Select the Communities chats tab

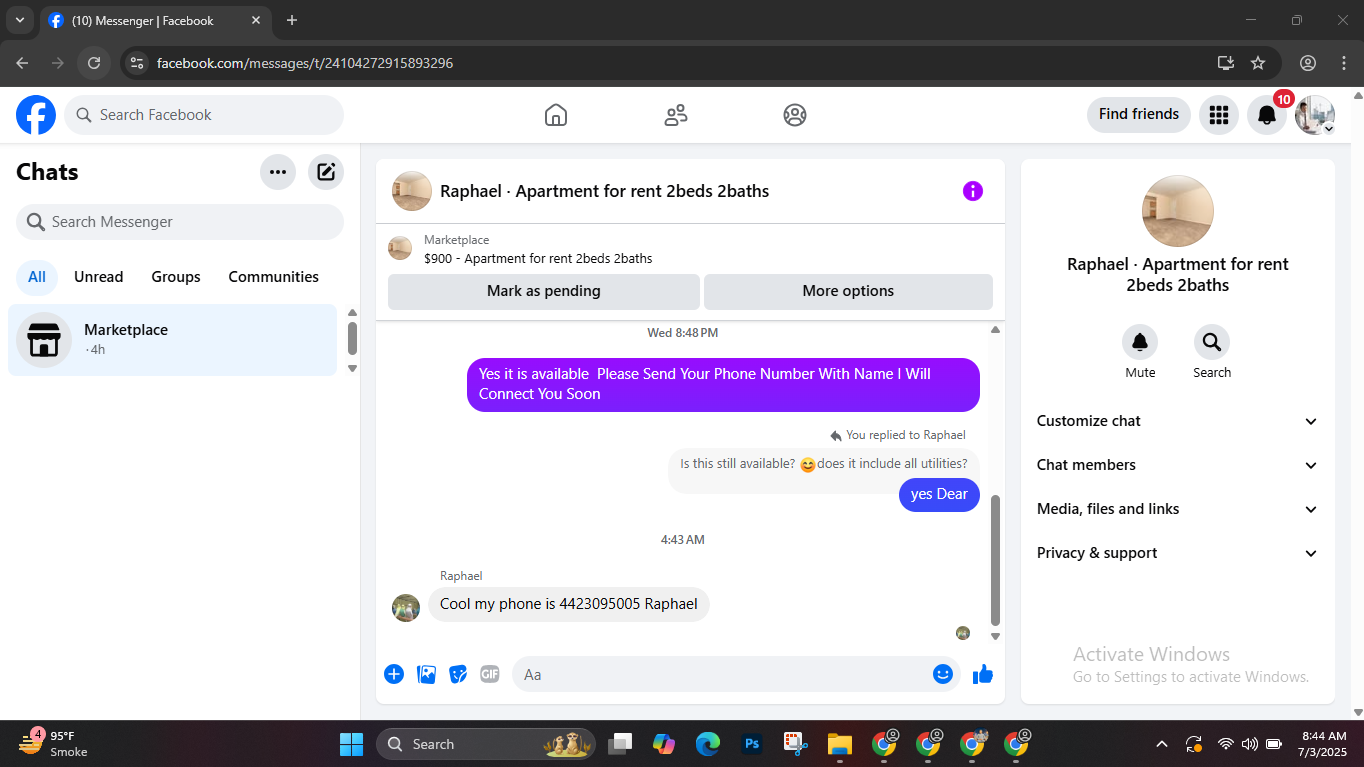pyautogui.click(x=274, y=277)
